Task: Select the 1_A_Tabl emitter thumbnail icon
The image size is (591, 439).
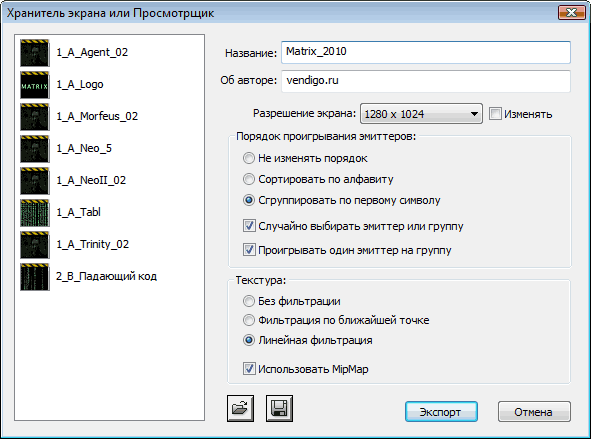Action: (35, 213)
